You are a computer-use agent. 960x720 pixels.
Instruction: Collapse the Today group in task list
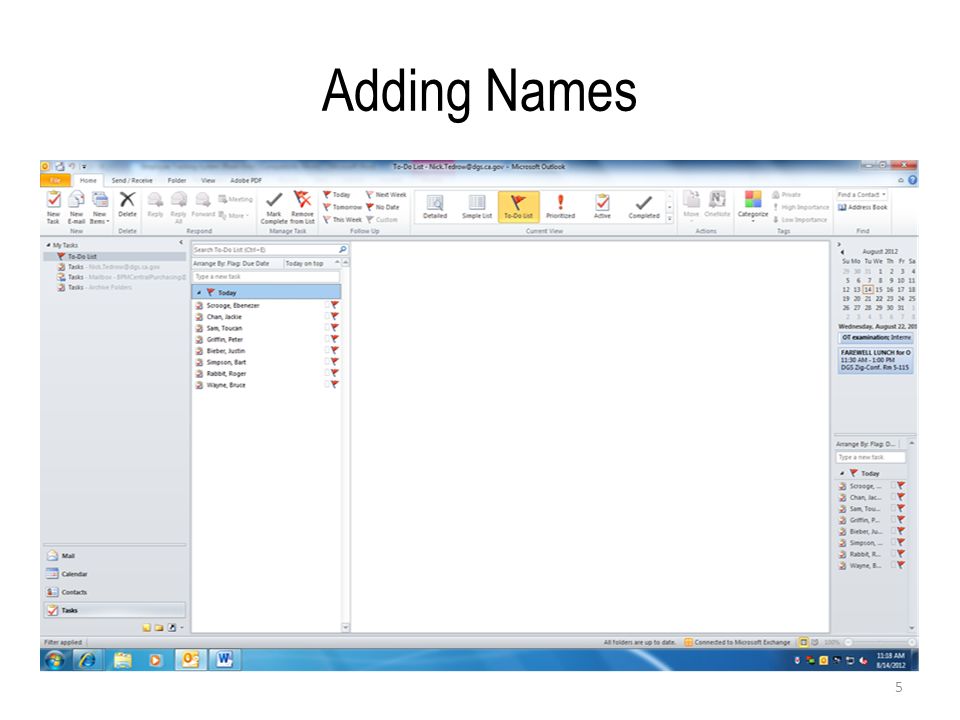[199, 293]
